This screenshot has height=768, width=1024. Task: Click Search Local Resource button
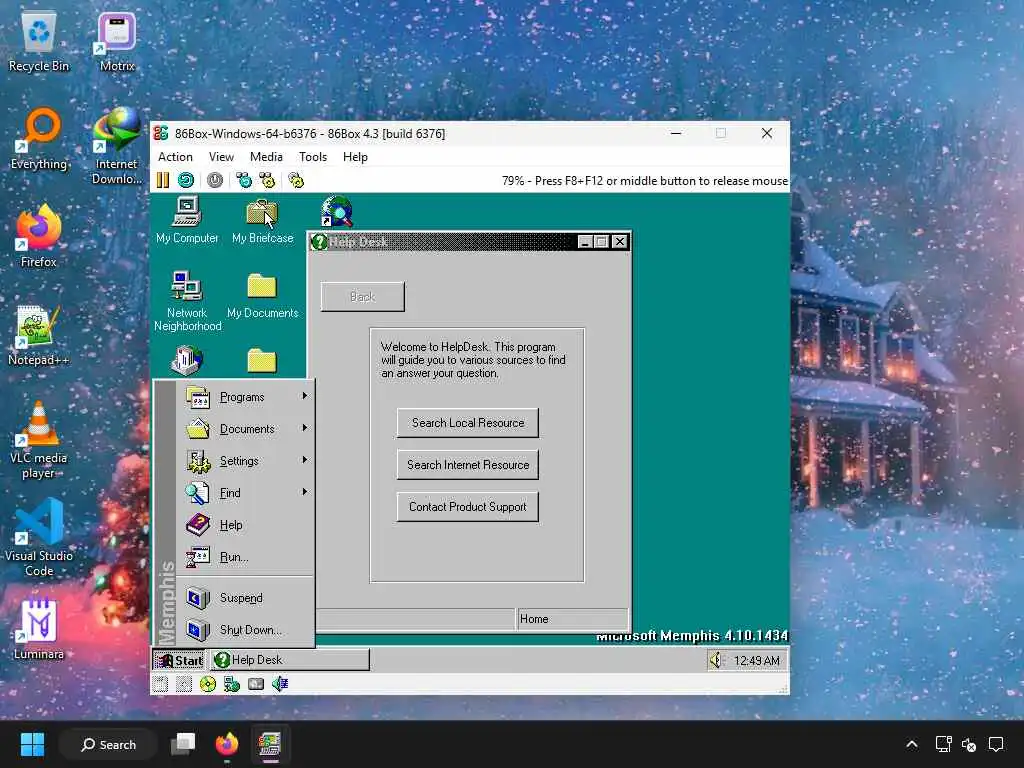coord(468,423)
